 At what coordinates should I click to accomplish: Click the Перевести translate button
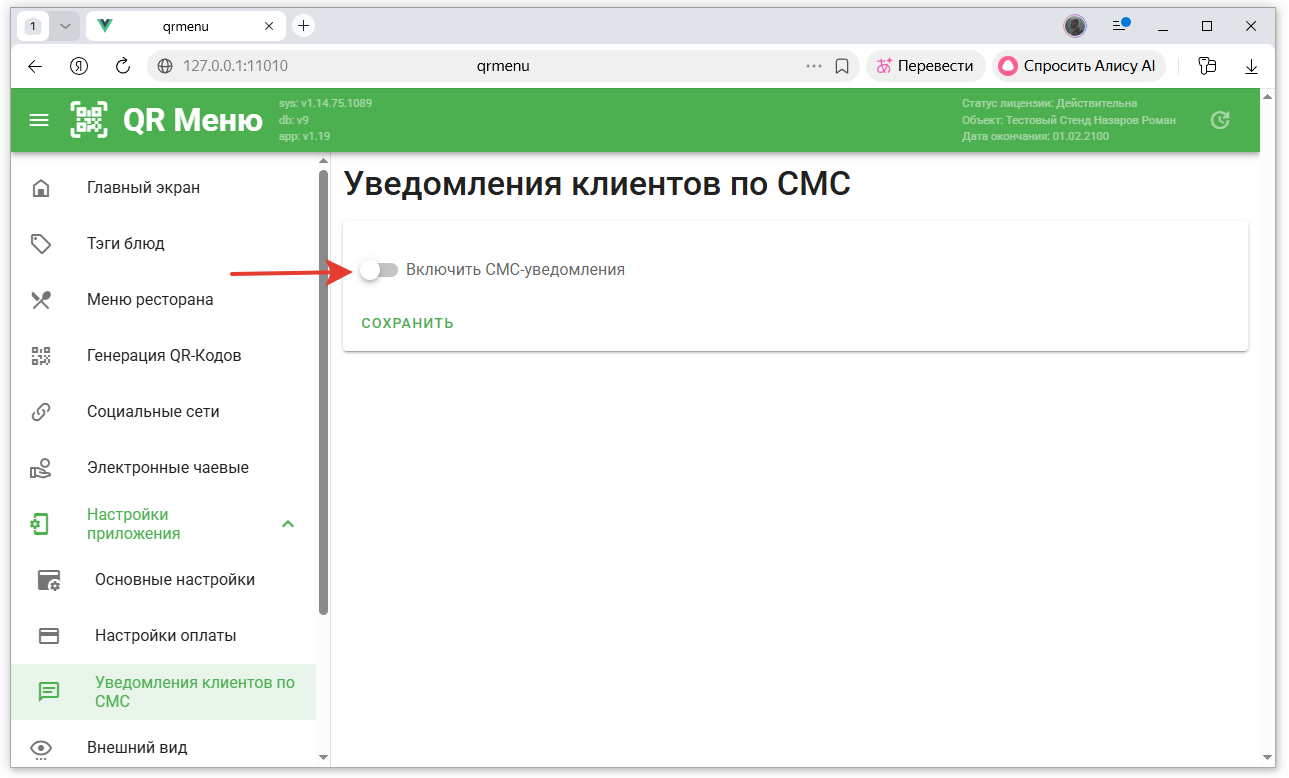(925, 66)
